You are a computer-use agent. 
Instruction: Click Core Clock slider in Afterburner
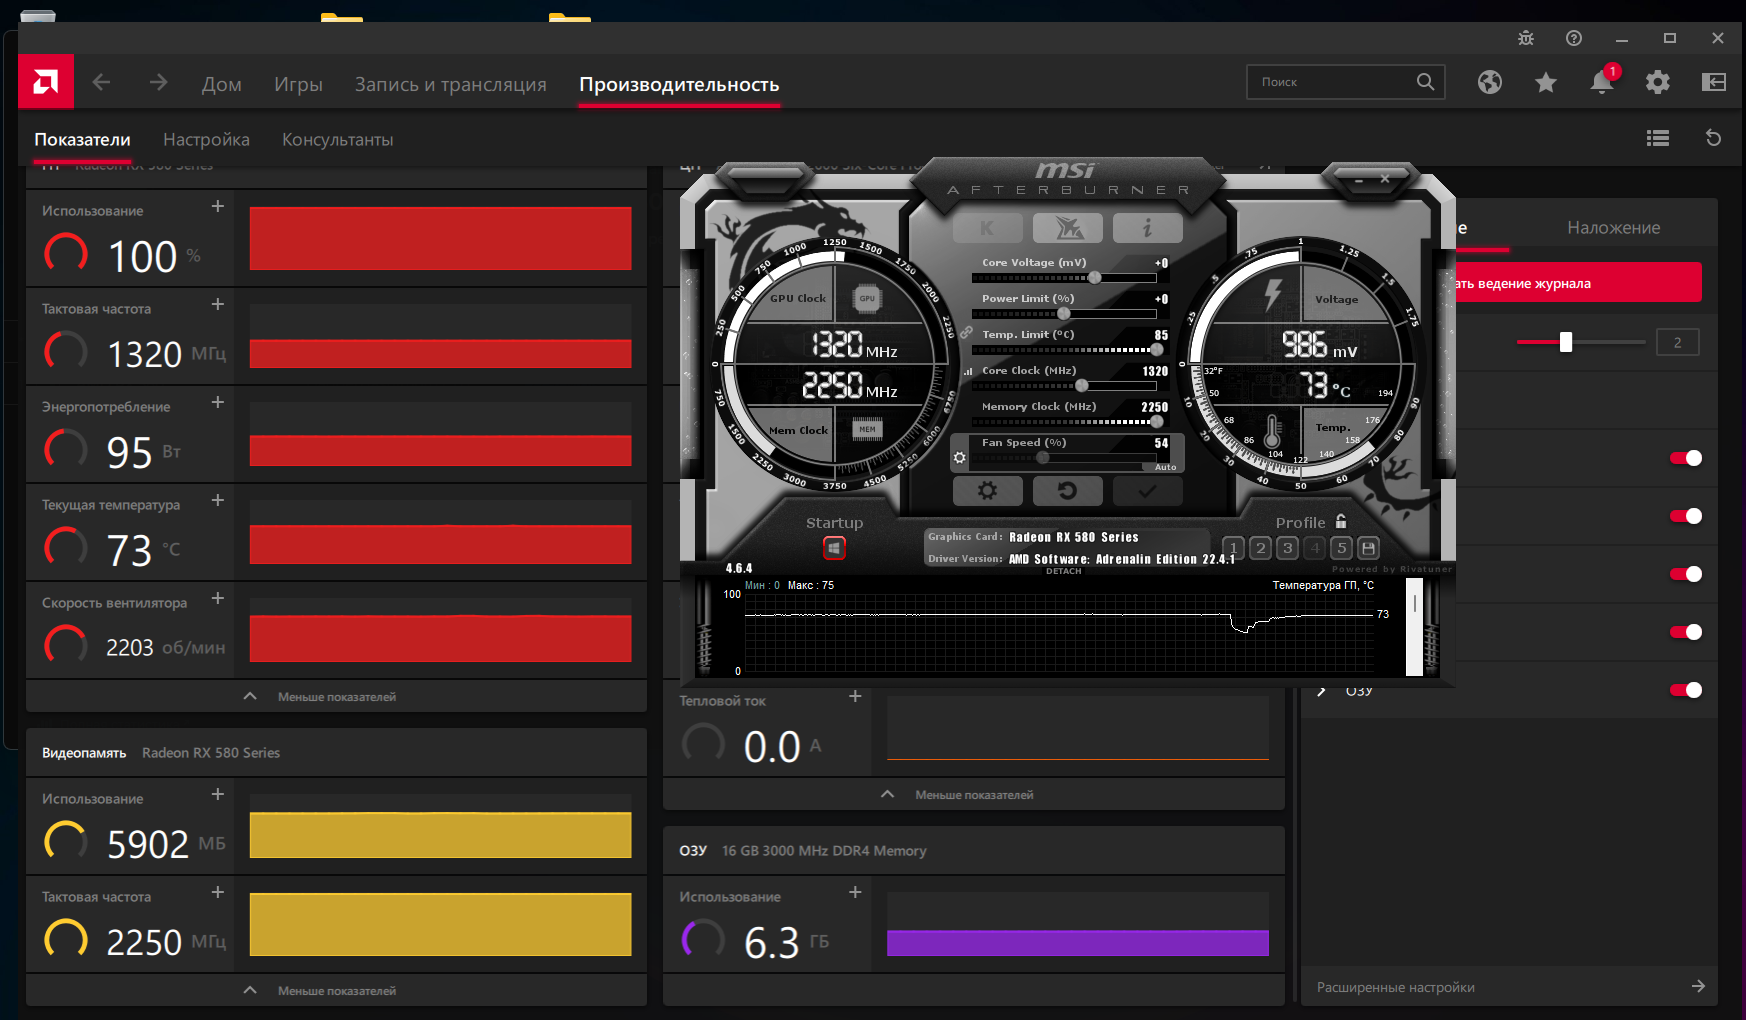coord(1064,386)
